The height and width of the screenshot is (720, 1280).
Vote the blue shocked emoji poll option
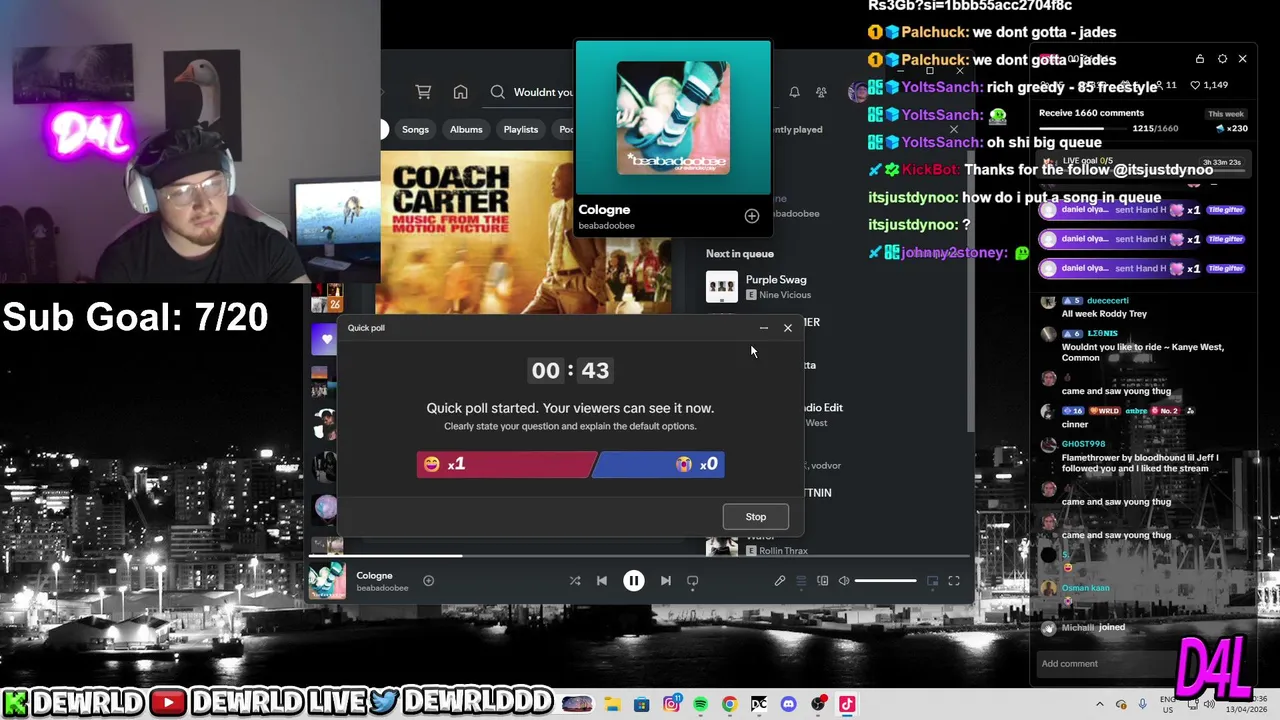660,464
